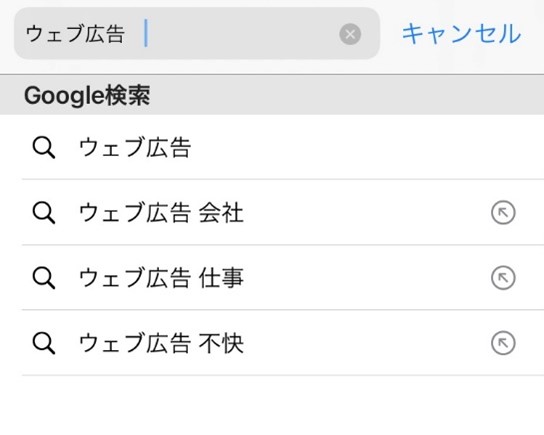This screenshot has width=544, height=435.
Task: Fill search with ウェブ広告 不快 using arrow icon
Action: [503, 343]
